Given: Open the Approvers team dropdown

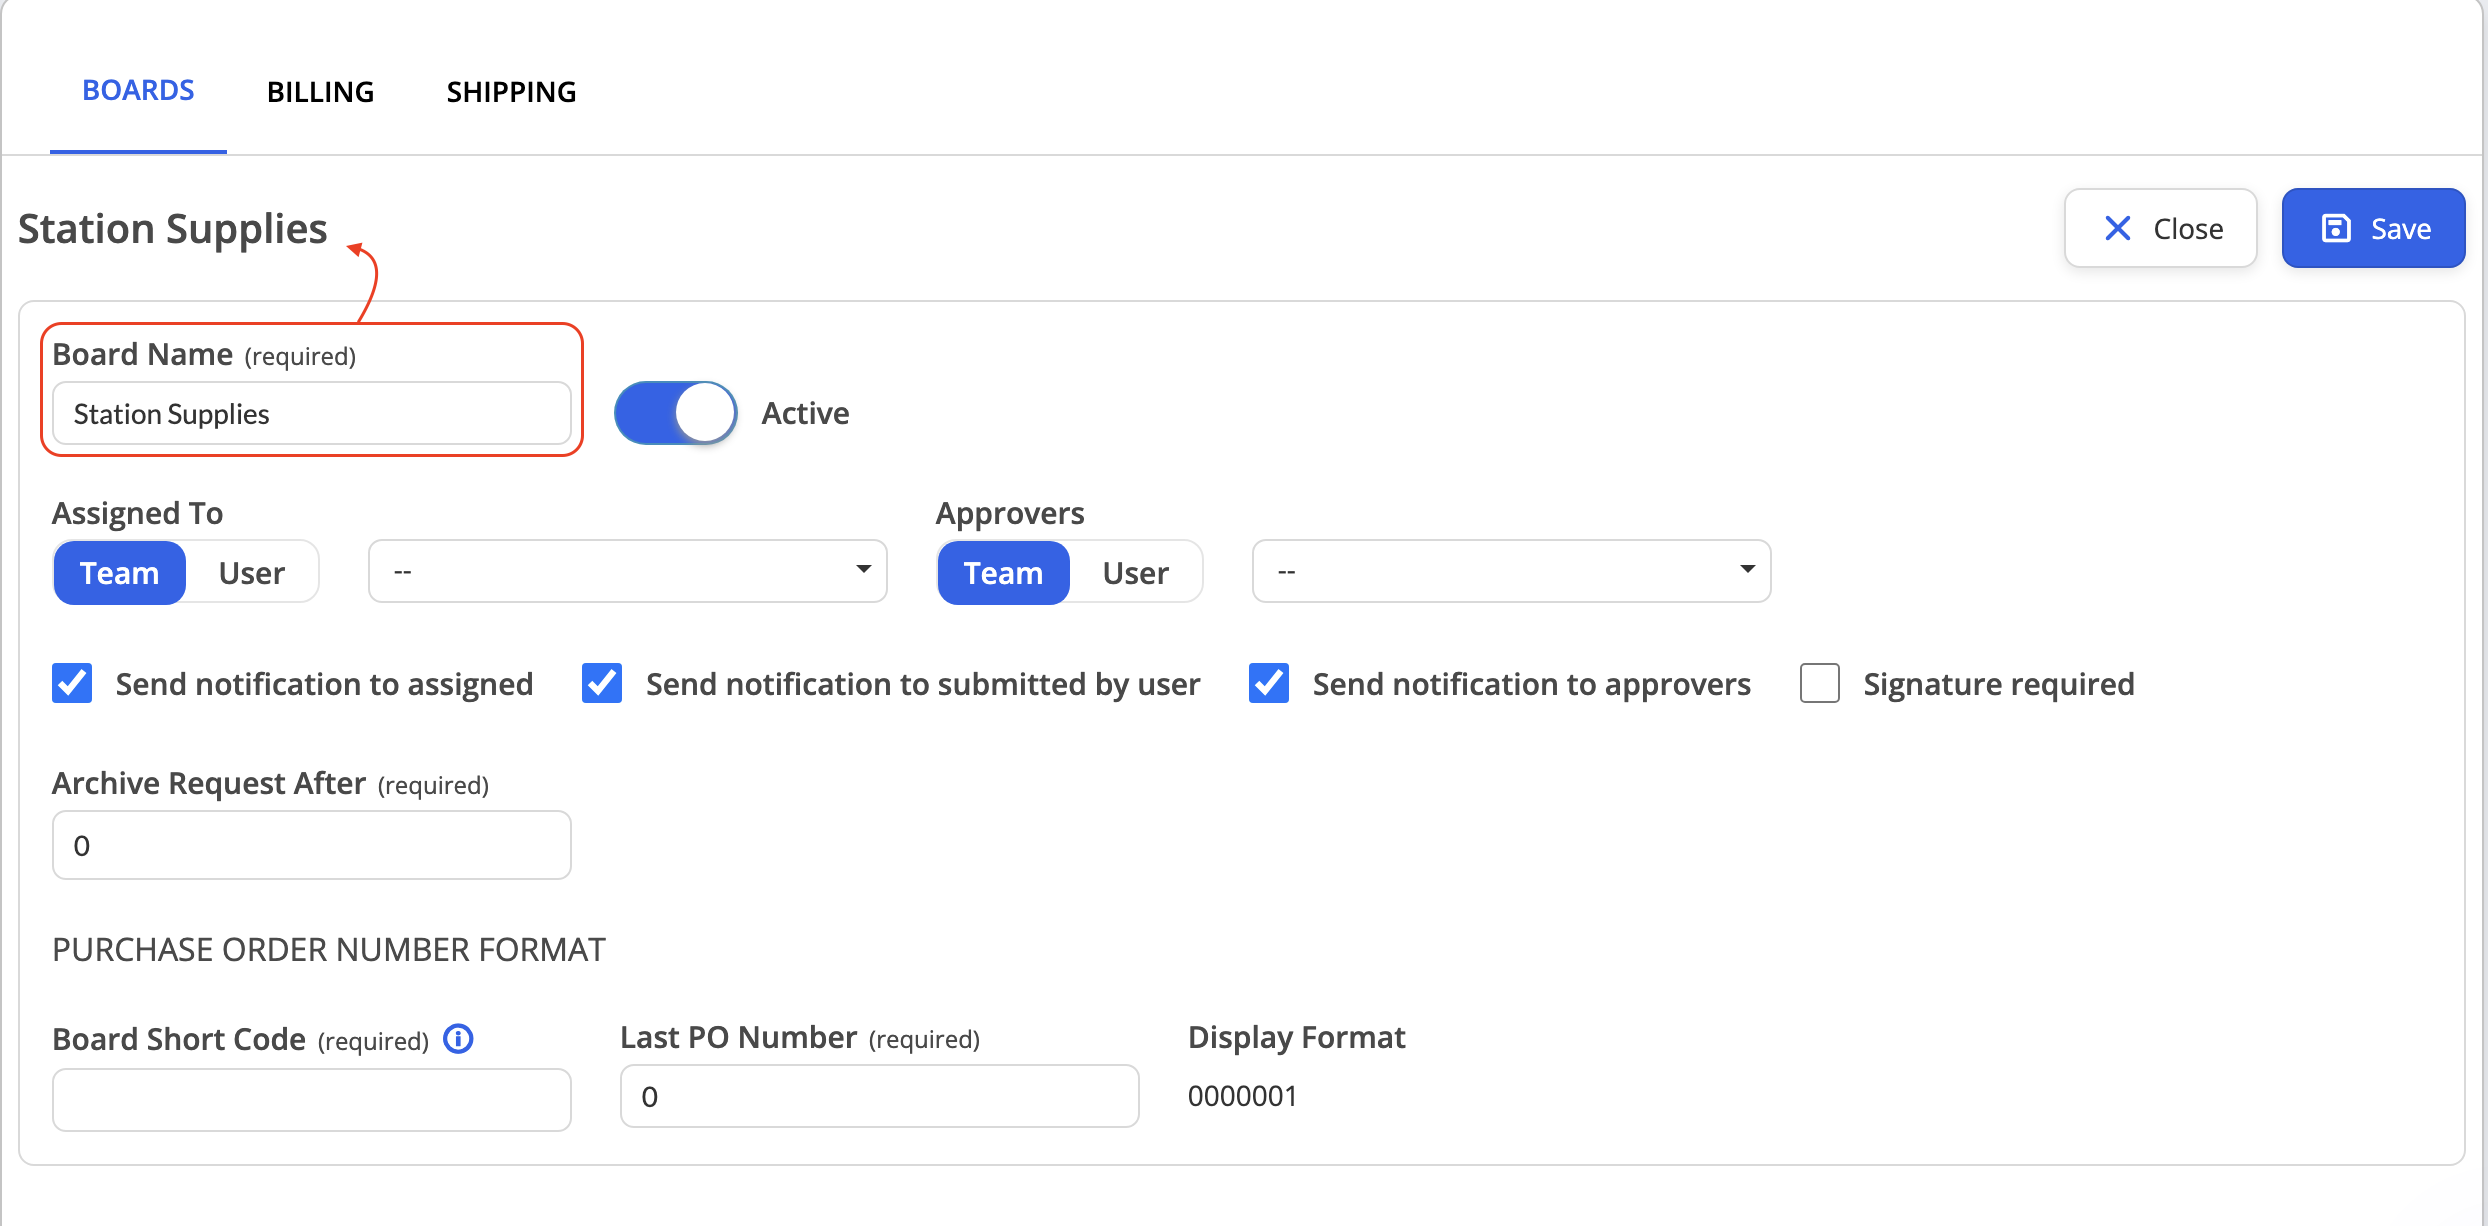Looking at the screenshot, I should tap(1512, 571).
